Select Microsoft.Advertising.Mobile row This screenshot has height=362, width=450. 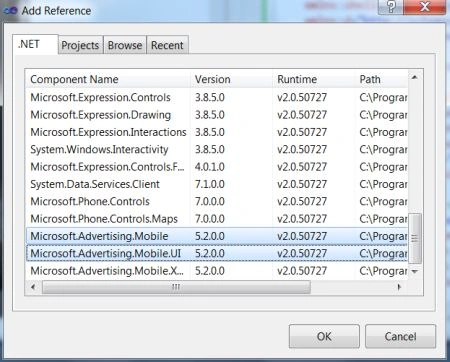tap(217, 236)
